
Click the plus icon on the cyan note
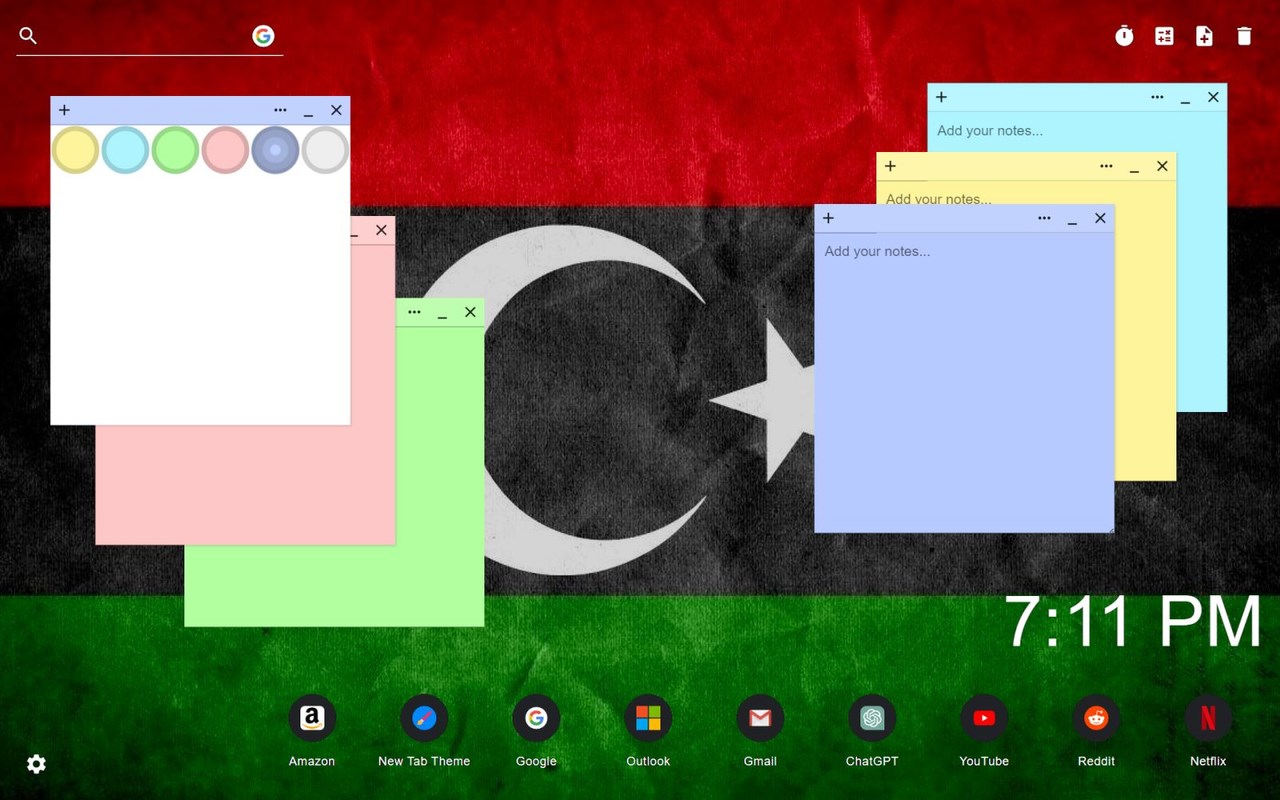click(941, 97)
